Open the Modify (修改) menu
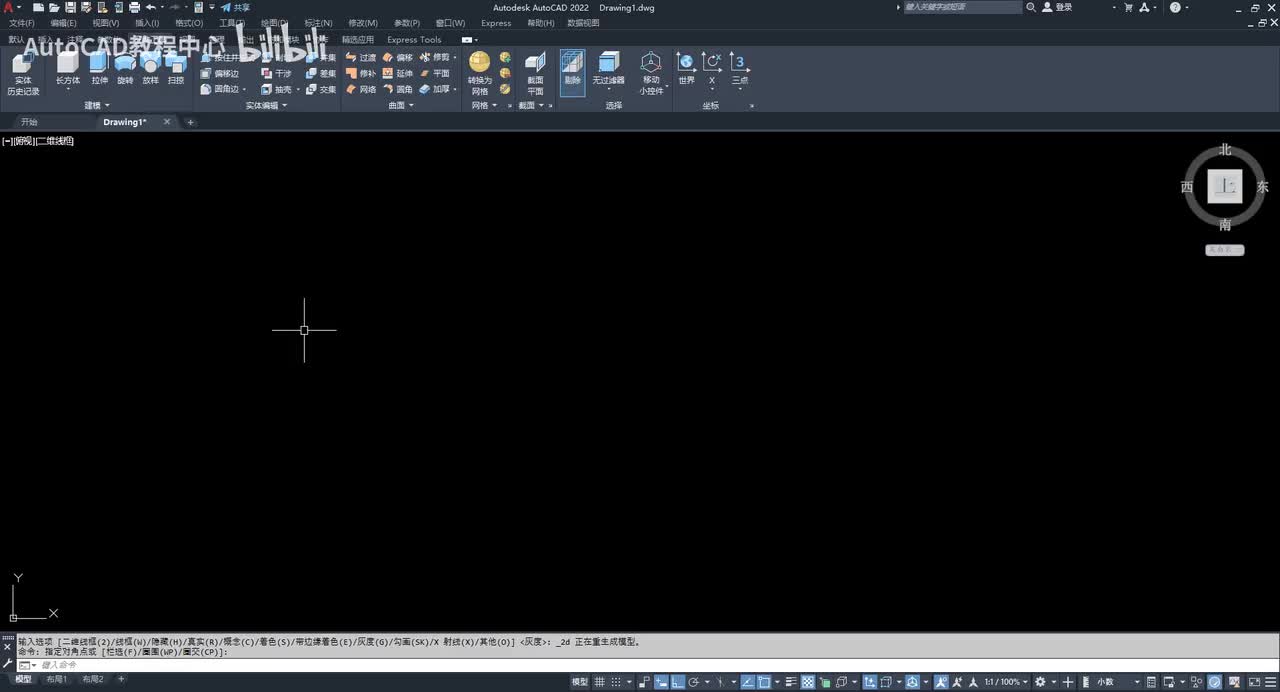The width and height of the screenshot is (1280, 692). pyautogui.click(x=363, y=23)
